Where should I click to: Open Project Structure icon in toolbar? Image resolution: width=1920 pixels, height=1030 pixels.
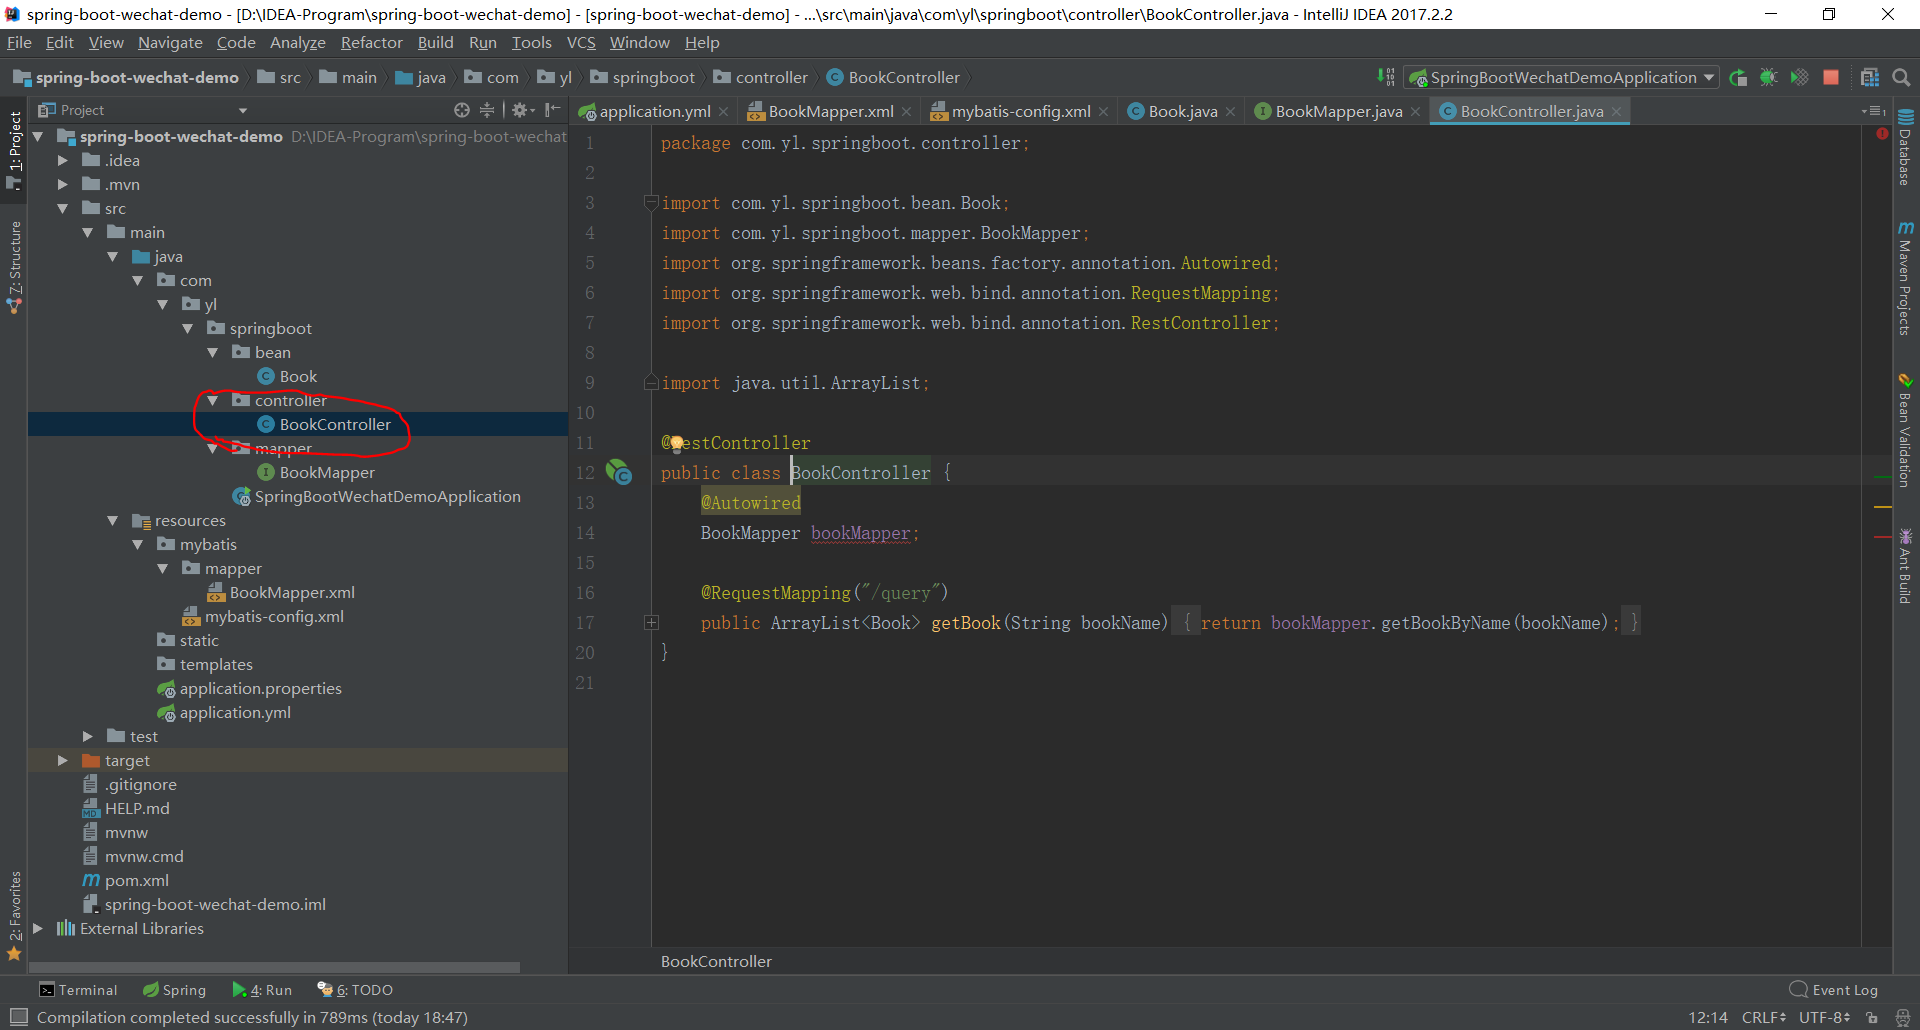pyautogui.click(x=1869, y=77)
